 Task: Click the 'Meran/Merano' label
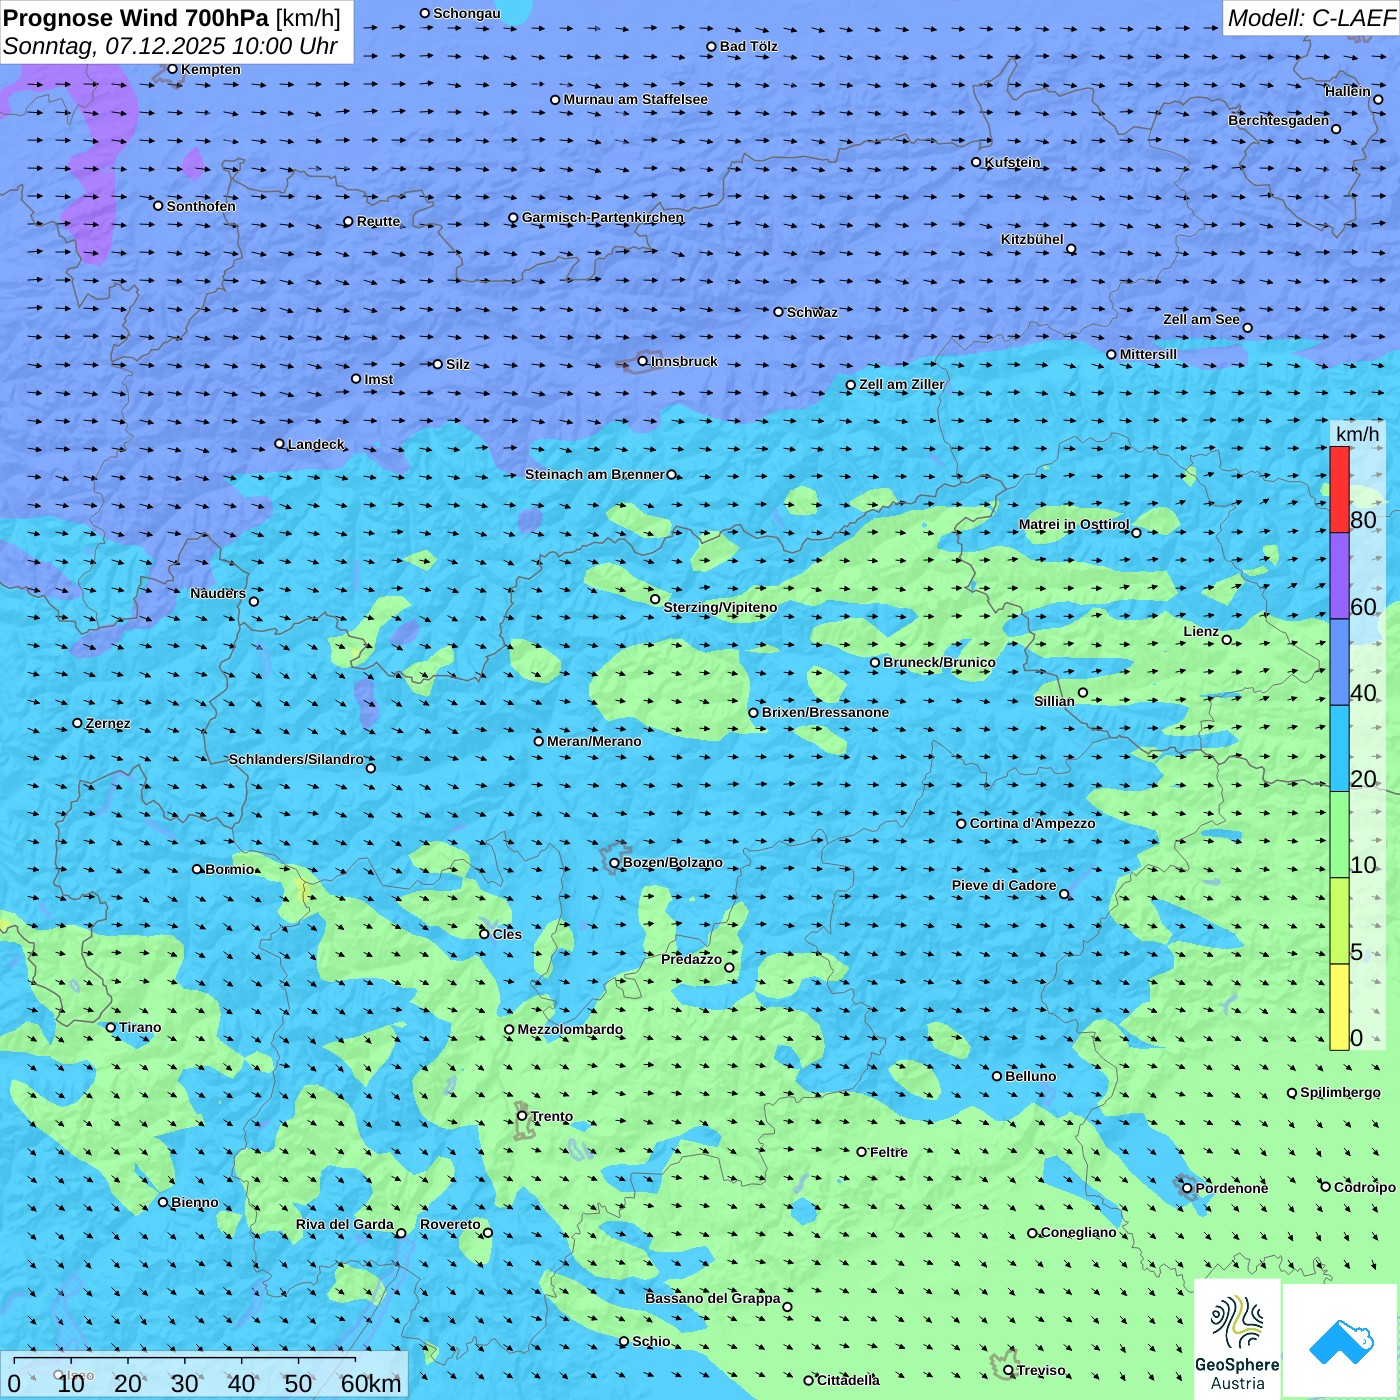[594, 741]
